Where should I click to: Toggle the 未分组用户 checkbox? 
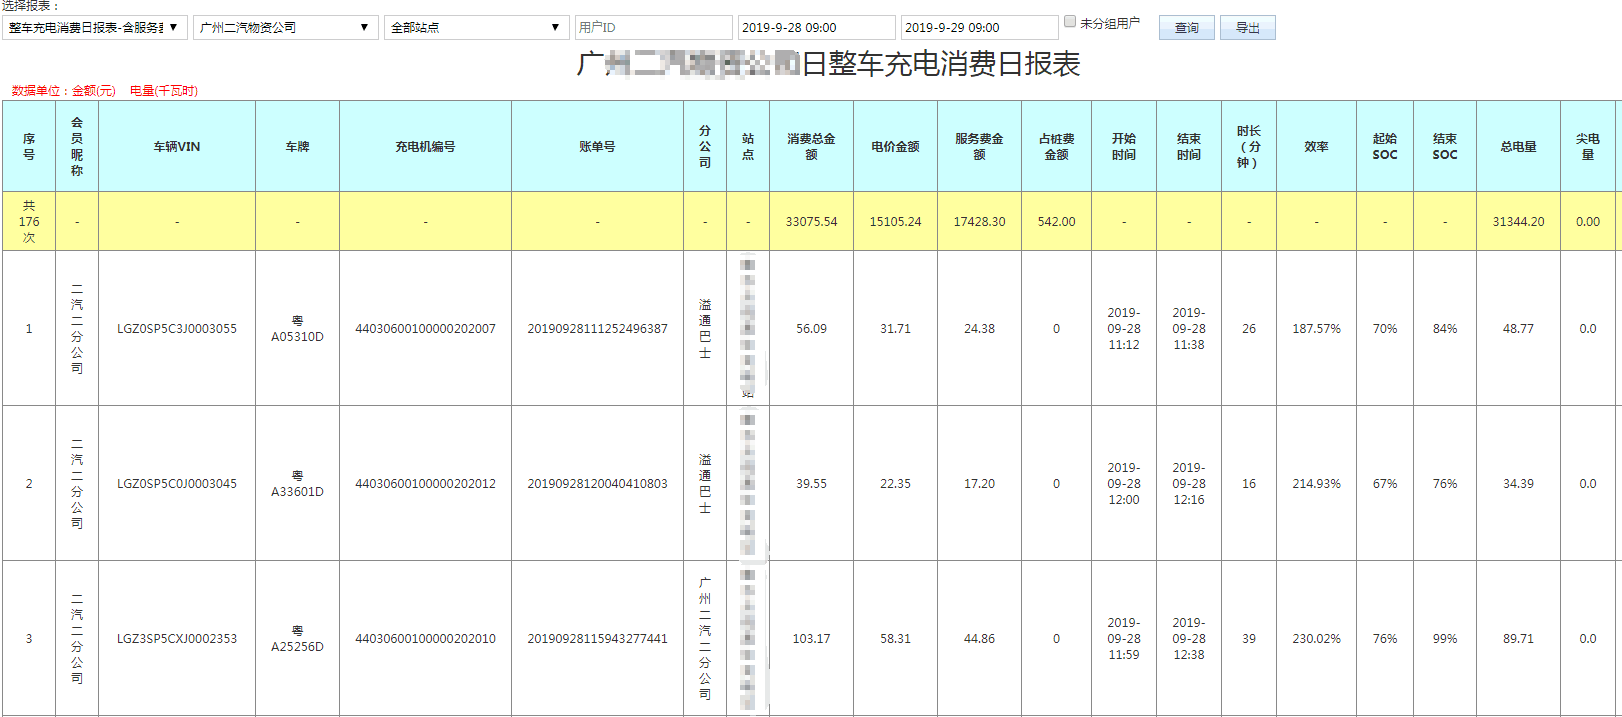pos(1070,22)
